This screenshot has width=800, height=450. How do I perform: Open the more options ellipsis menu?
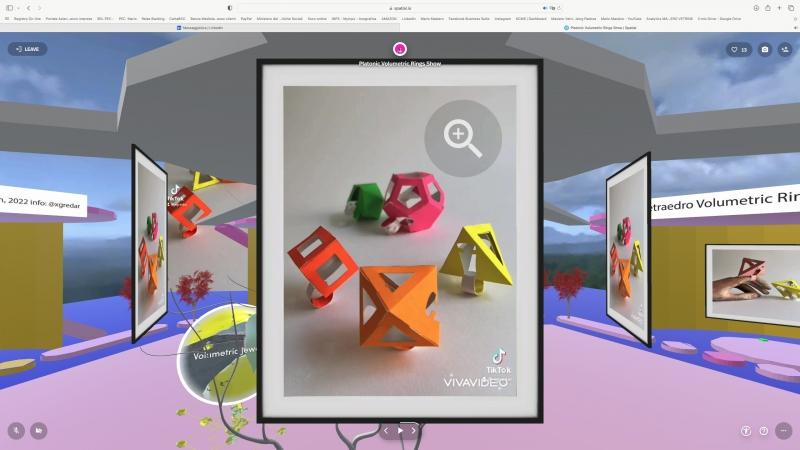coord(783,430)
